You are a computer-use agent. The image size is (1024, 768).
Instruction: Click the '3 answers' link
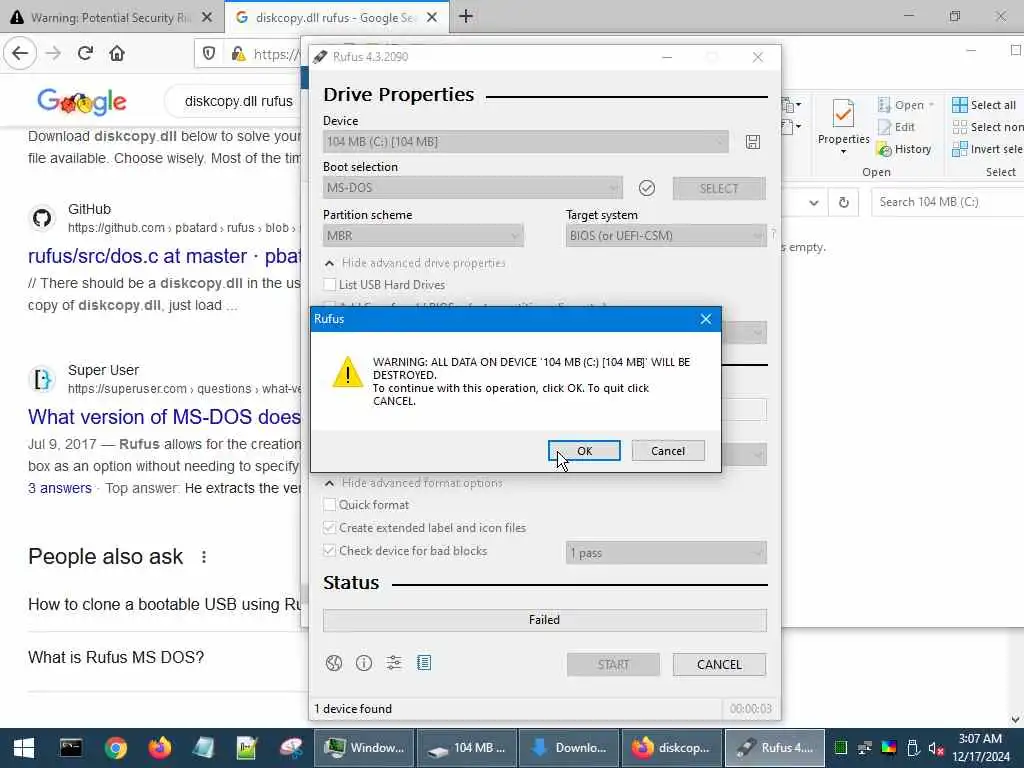59,488
